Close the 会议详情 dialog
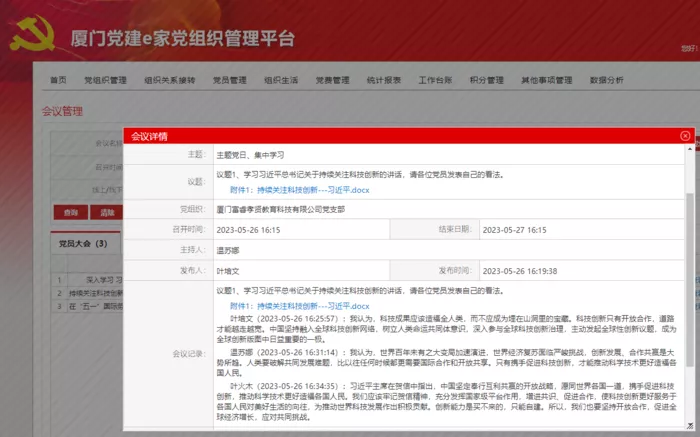 coord(685,136)
